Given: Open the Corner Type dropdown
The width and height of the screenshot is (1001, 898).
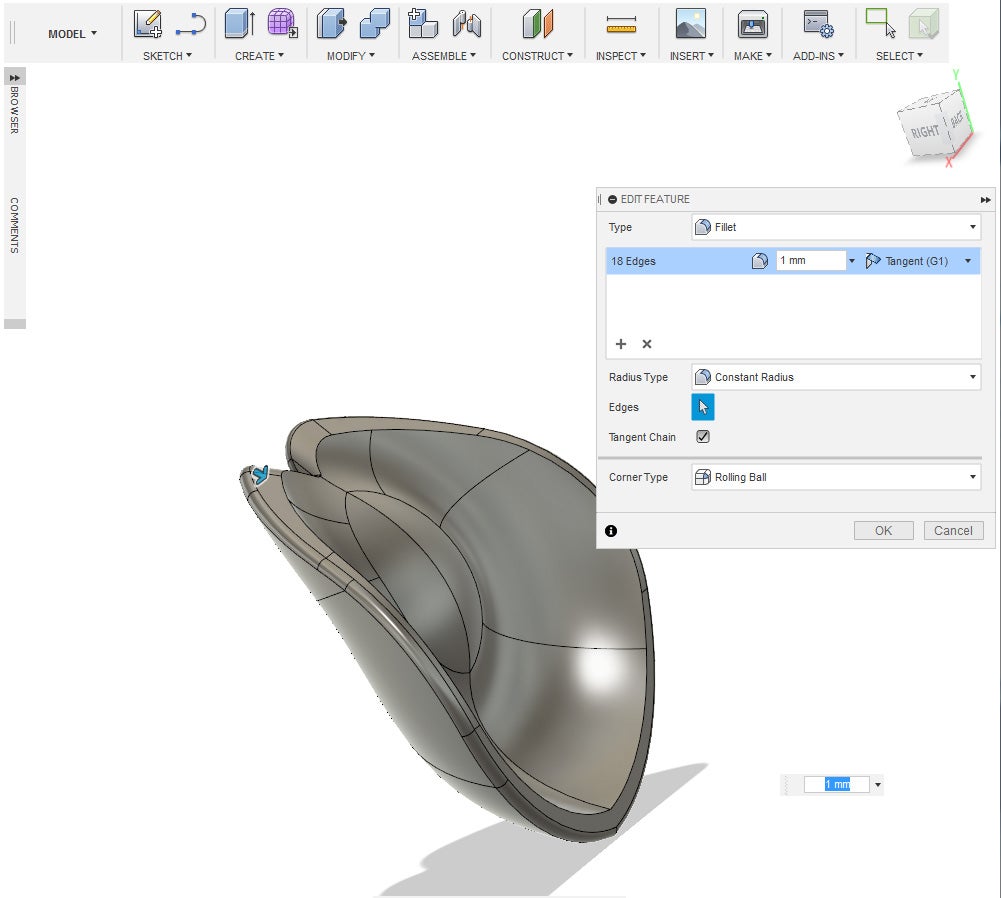Looking at the screenshot, I should pos(835,477).
